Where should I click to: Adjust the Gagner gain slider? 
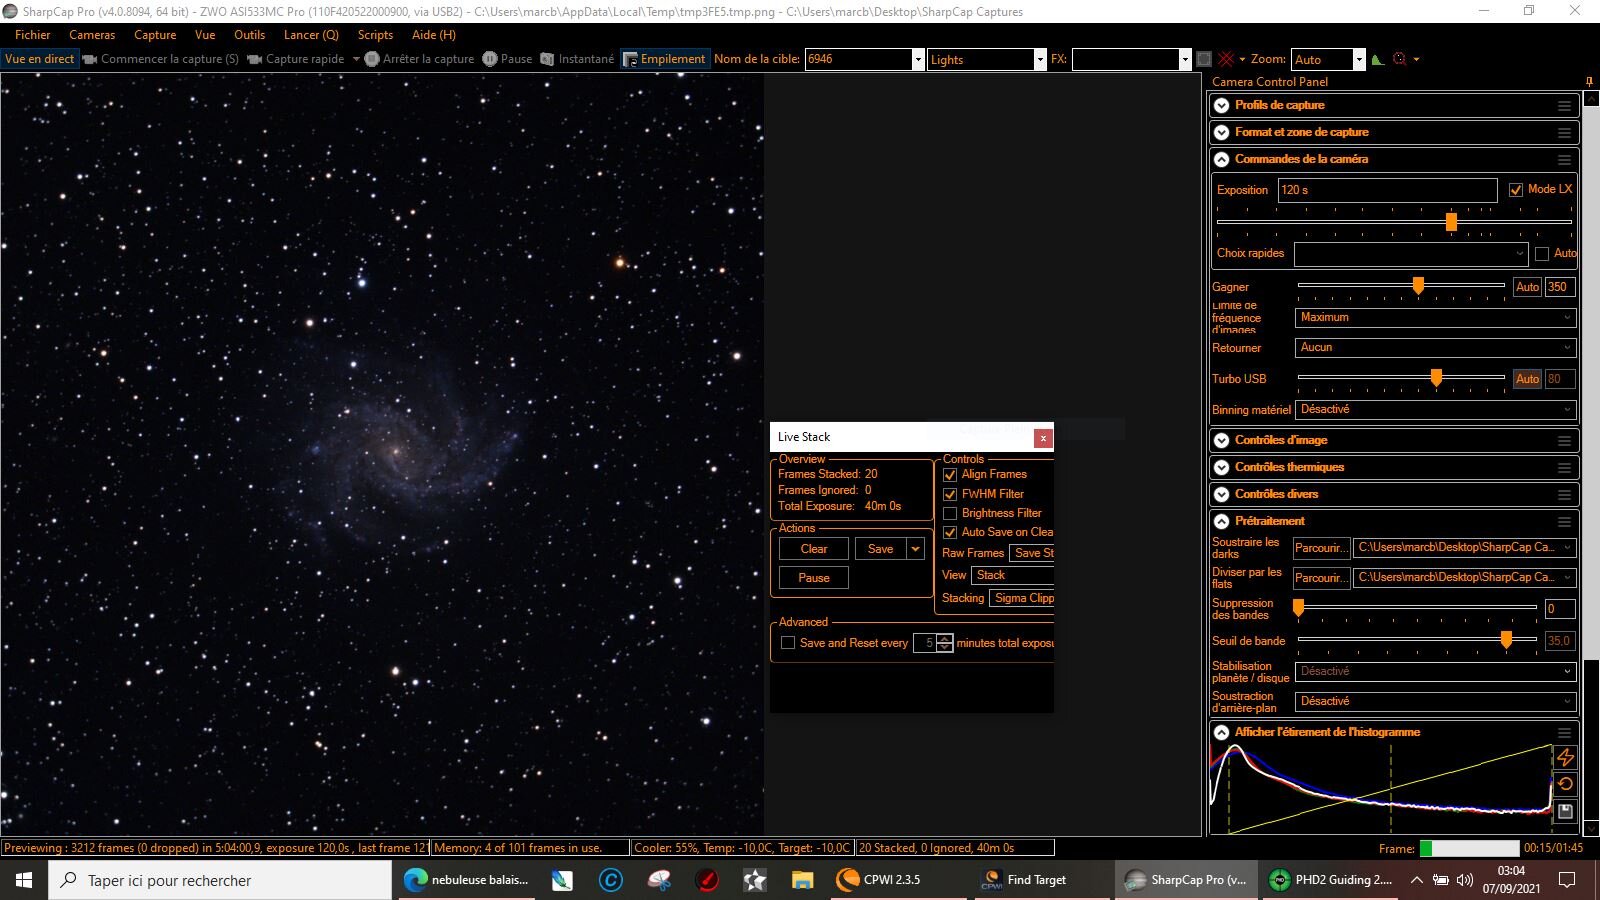pyautogui.click(x=1418, y=286)
